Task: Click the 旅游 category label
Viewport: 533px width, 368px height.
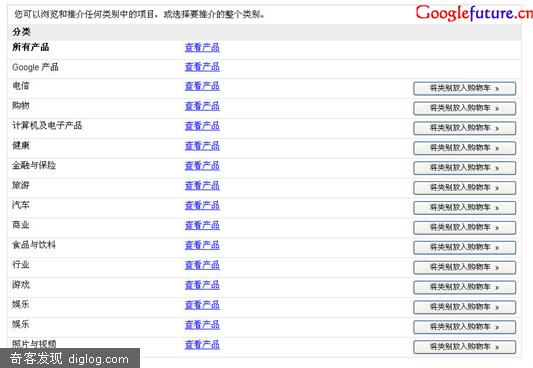Action: coord(21,185)
